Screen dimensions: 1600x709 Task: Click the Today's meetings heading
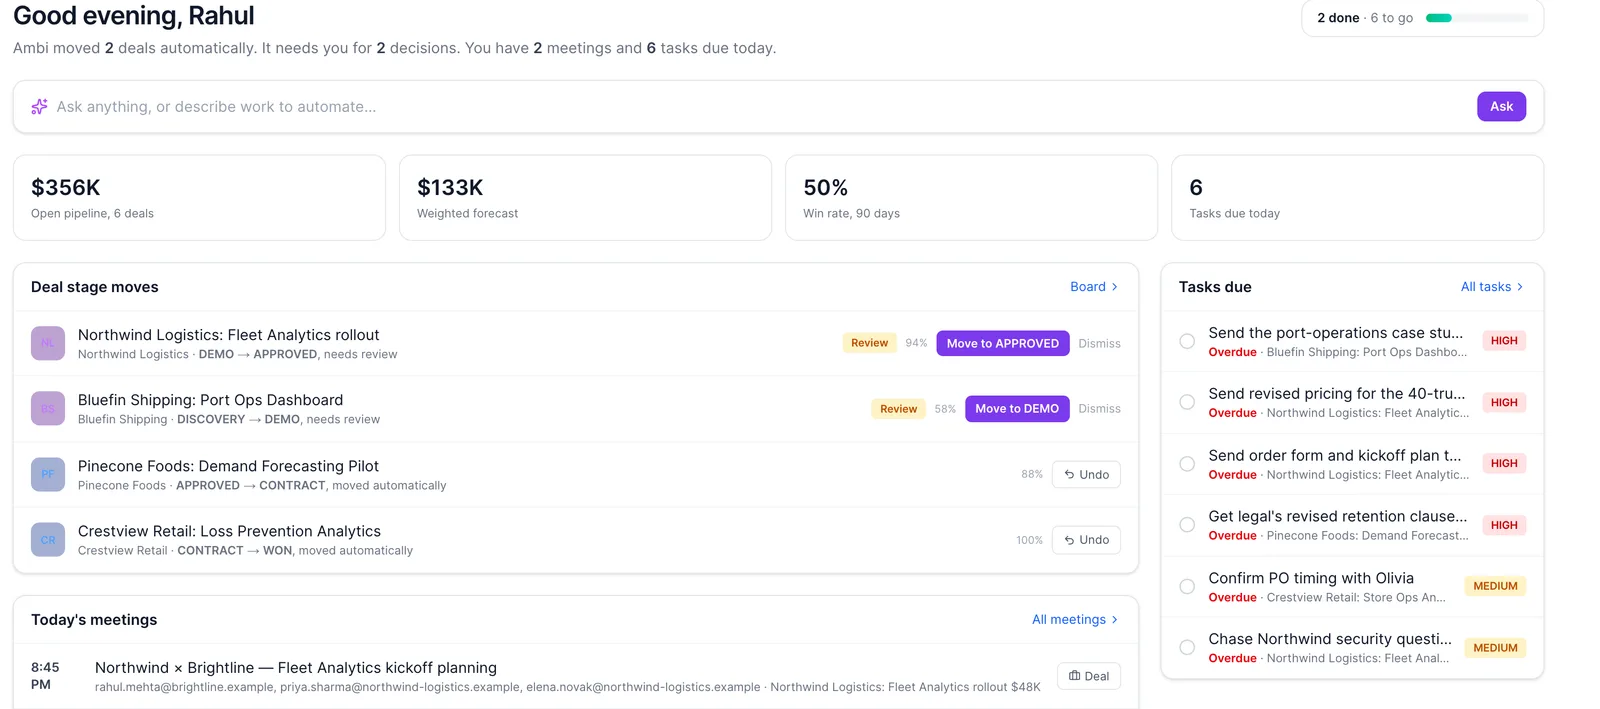(x=94, y=620)
